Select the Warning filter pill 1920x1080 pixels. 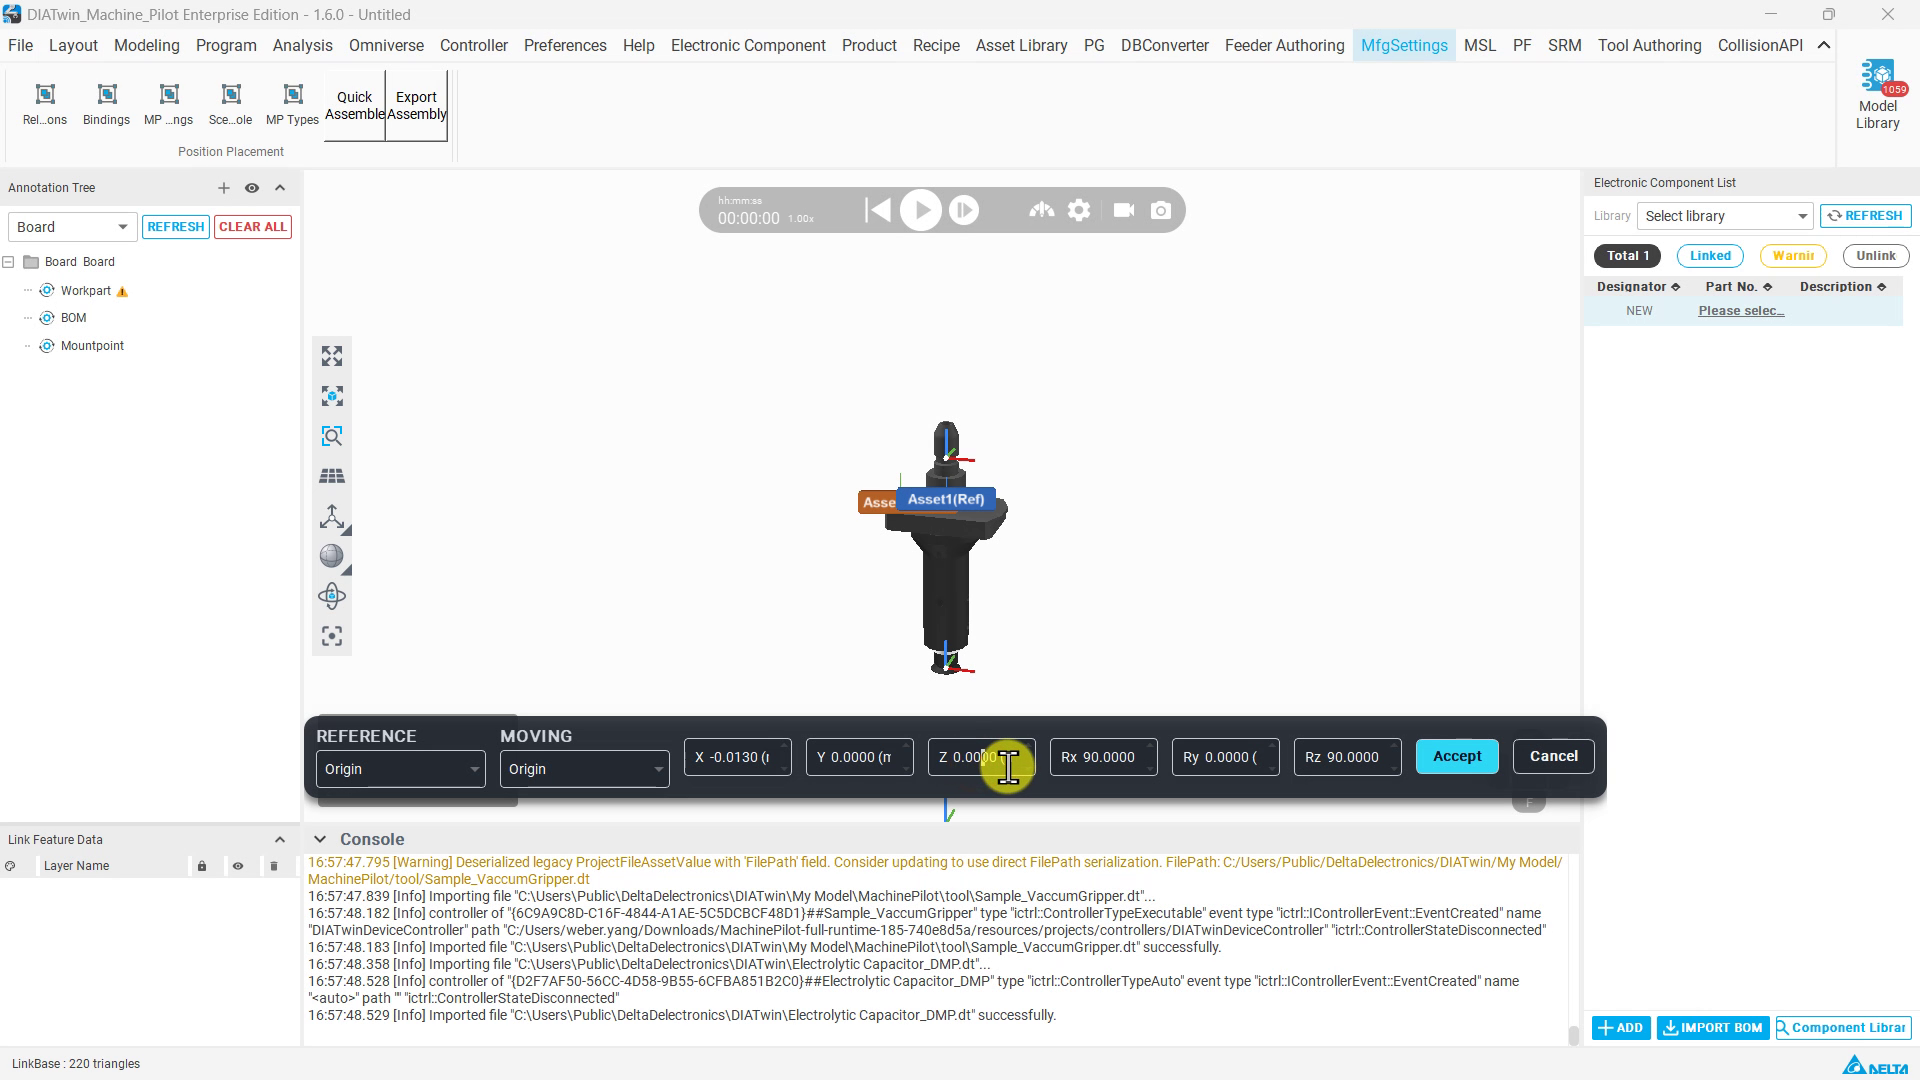point(1793,256)
